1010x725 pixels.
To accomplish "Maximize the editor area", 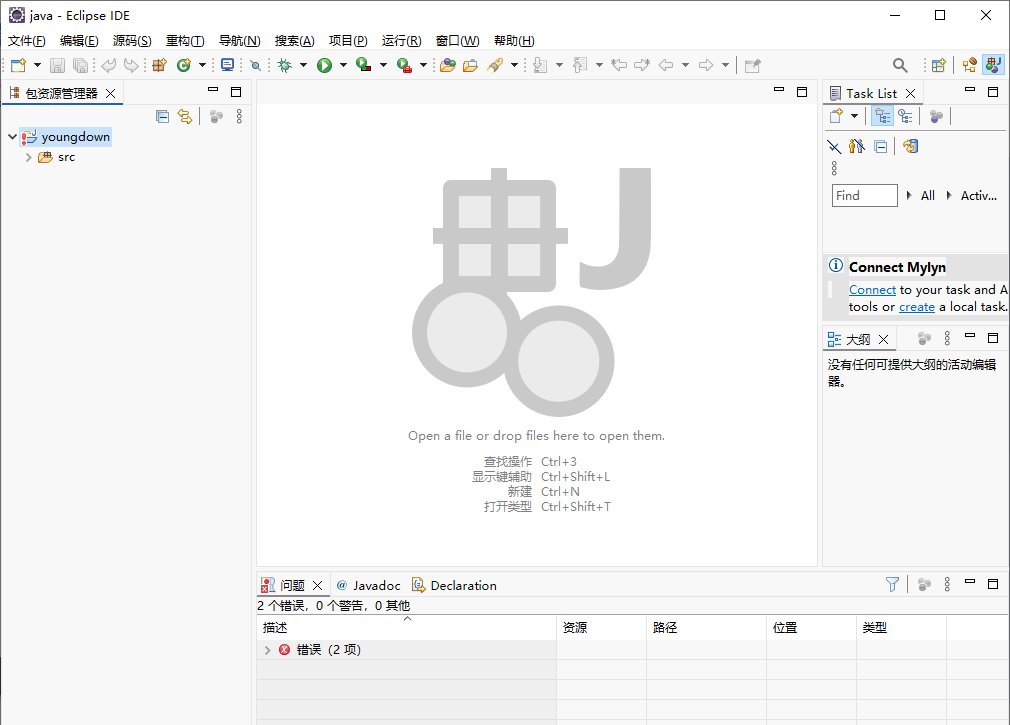I will (802, 92).
